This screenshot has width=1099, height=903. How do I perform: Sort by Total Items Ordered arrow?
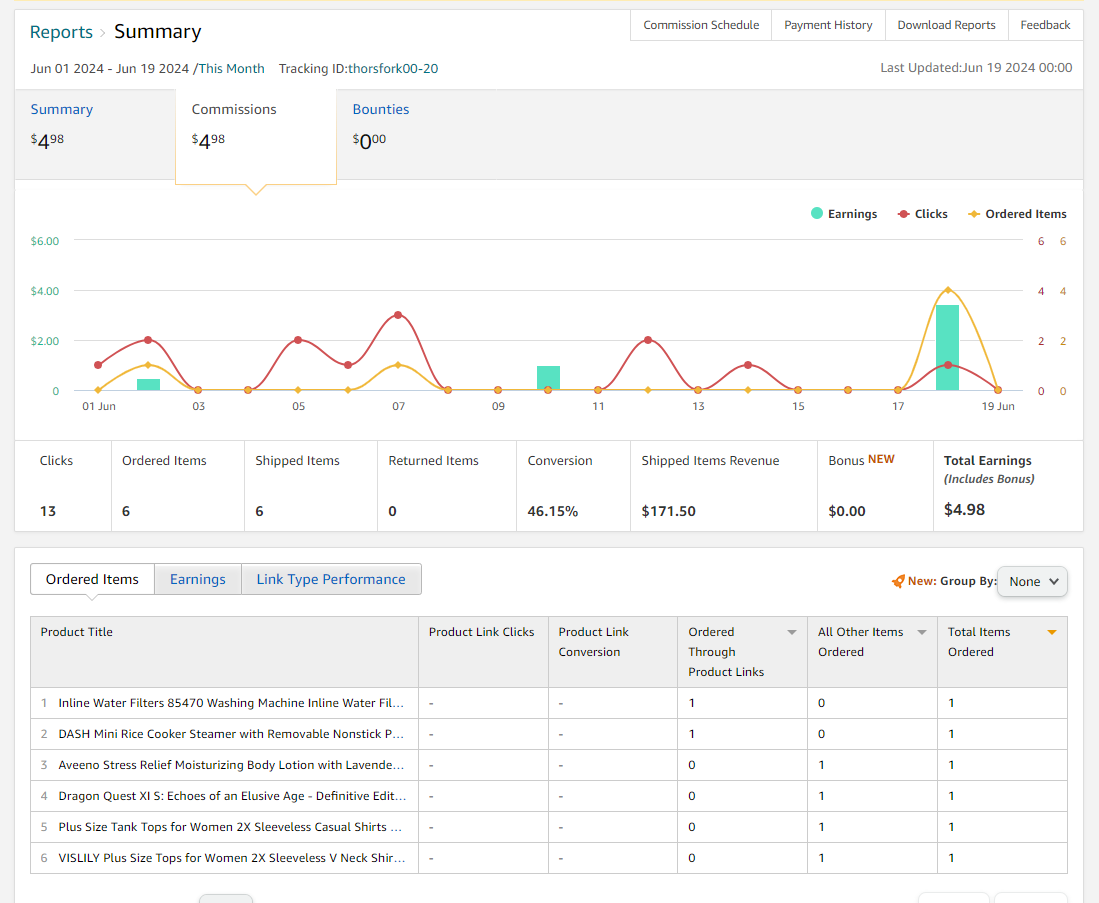click(1051, 632)
